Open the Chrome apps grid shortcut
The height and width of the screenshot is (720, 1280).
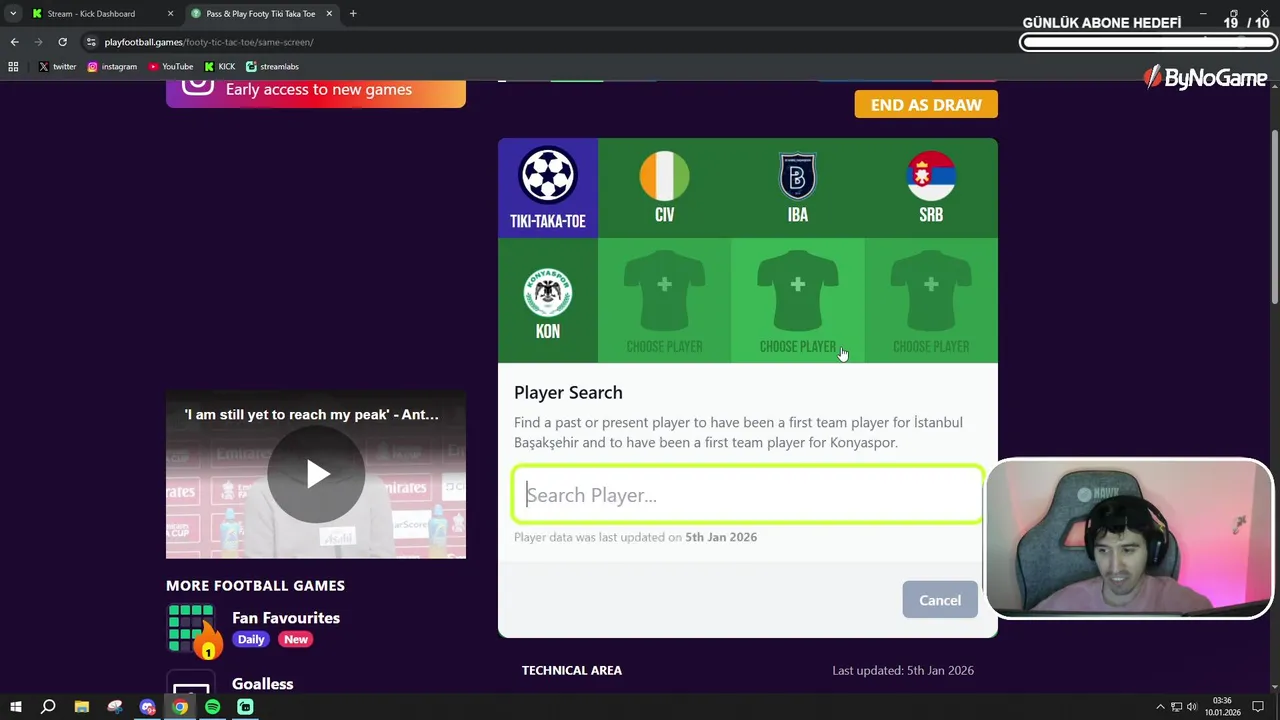[x=13, y=67]
